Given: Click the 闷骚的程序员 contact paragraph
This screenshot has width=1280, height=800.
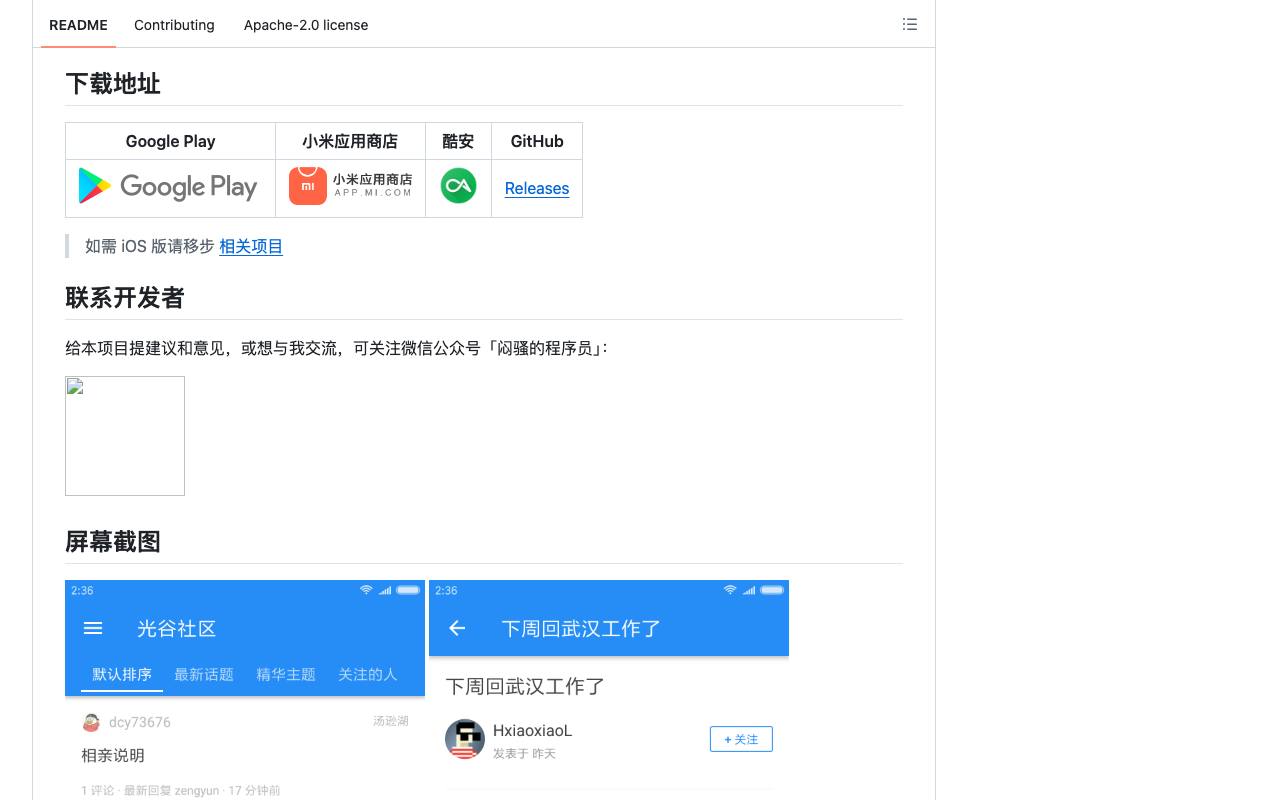Looking at the screenshot, I should tap(337, 348).
